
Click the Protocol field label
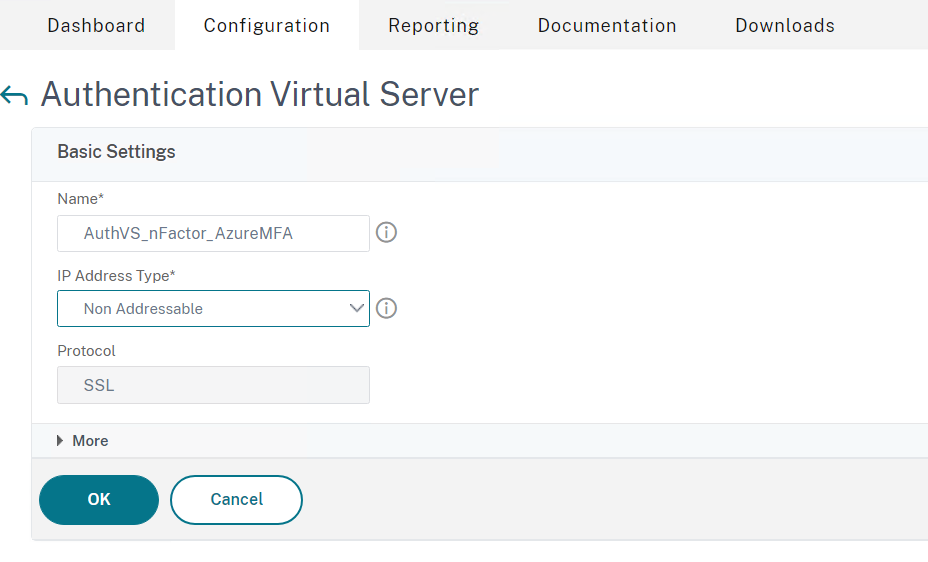86,351
